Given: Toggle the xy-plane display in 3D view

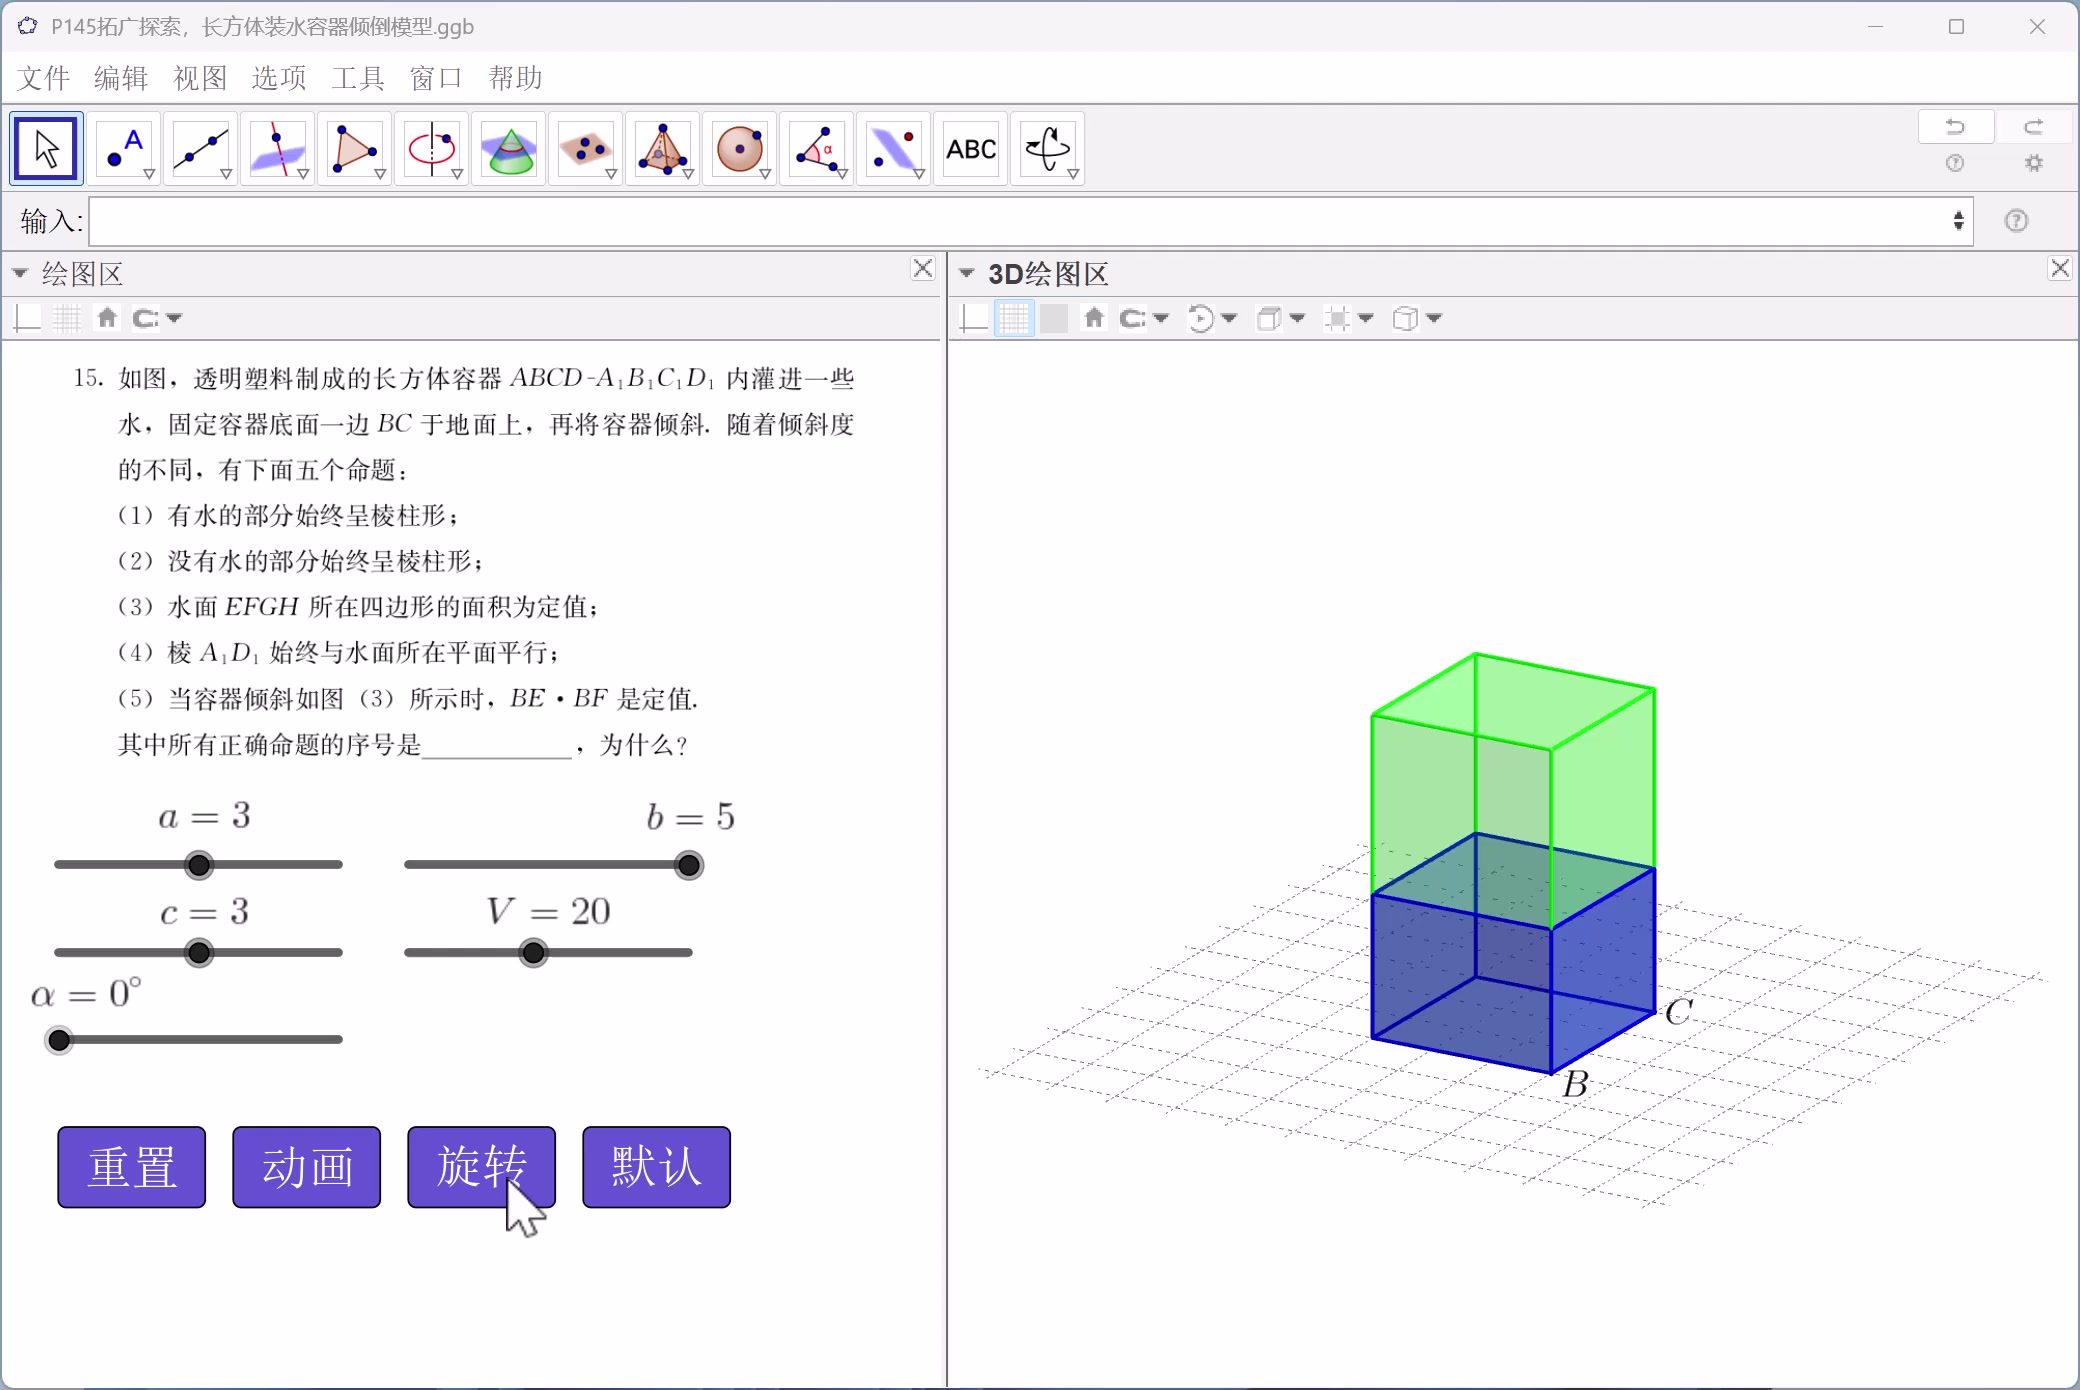Looking at the screenshot, I should [1053, 318].
